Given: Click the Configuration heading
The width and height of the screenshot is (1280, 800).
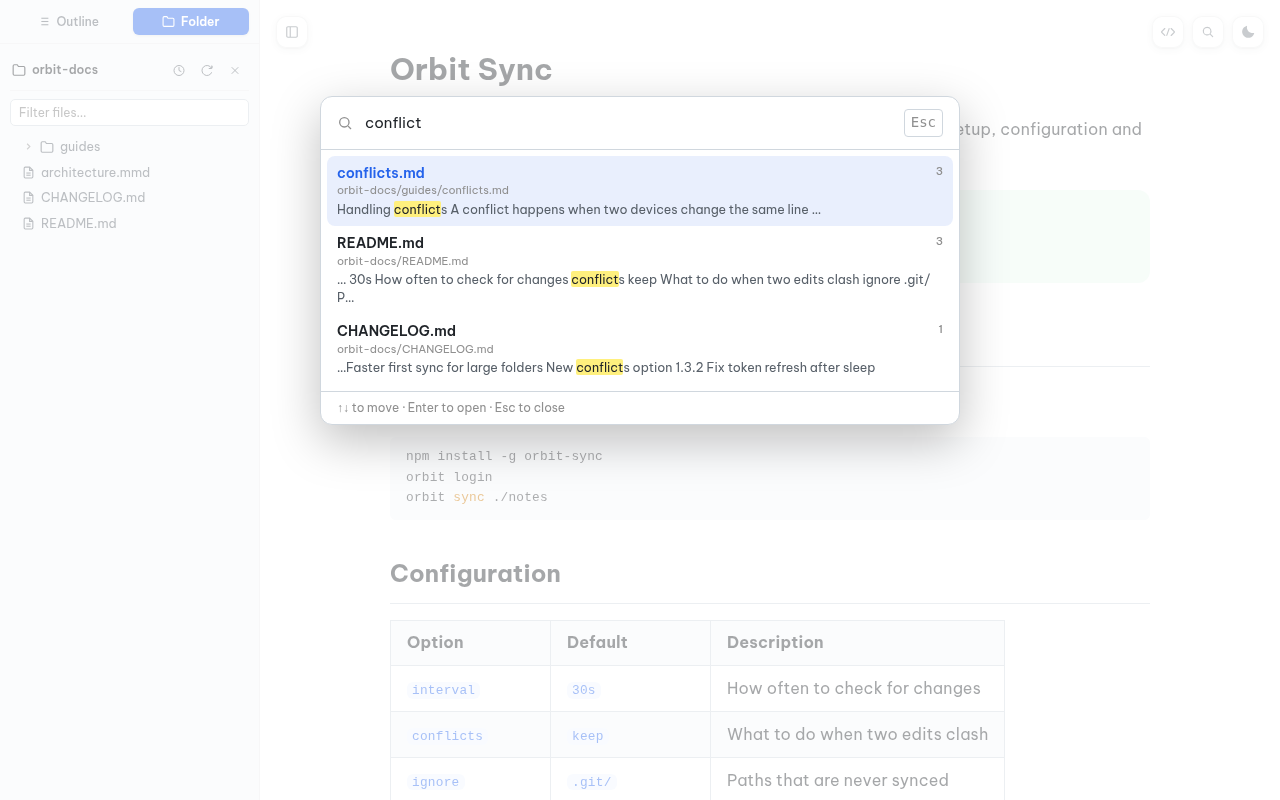Looking at the screenshot, I should pos(475,573).
